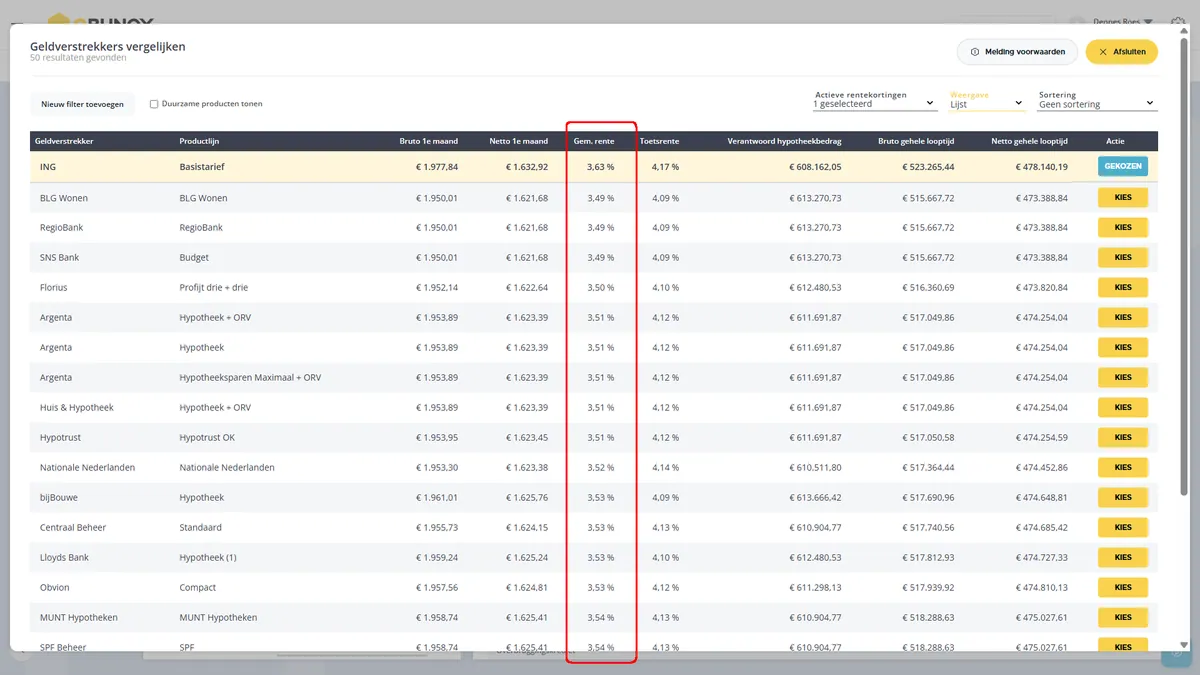Close the dialog with Afsluiten
Viewport: 1200px width, 675px height.
pos(1122,52)
